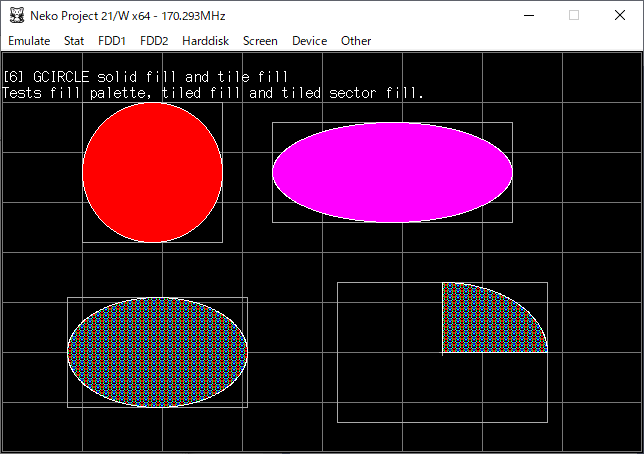This screenshot has height=454, width=644.
Task: Open the Harddisk menu
Action: 205,41
